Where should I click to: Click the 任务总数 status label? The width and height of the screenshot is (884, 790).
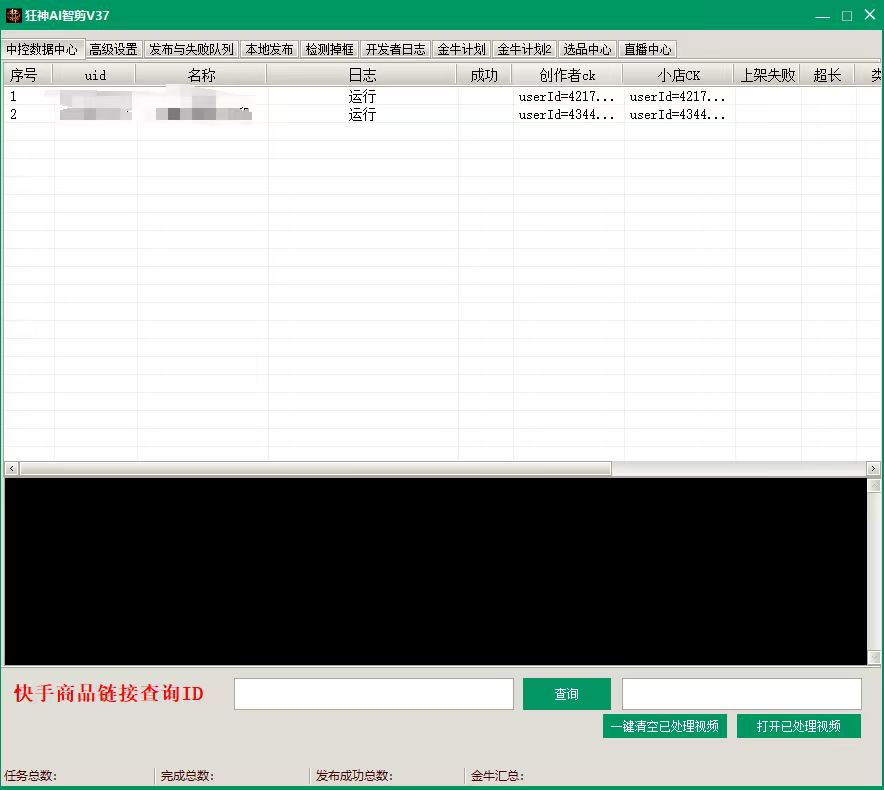(x=30, y=776)
